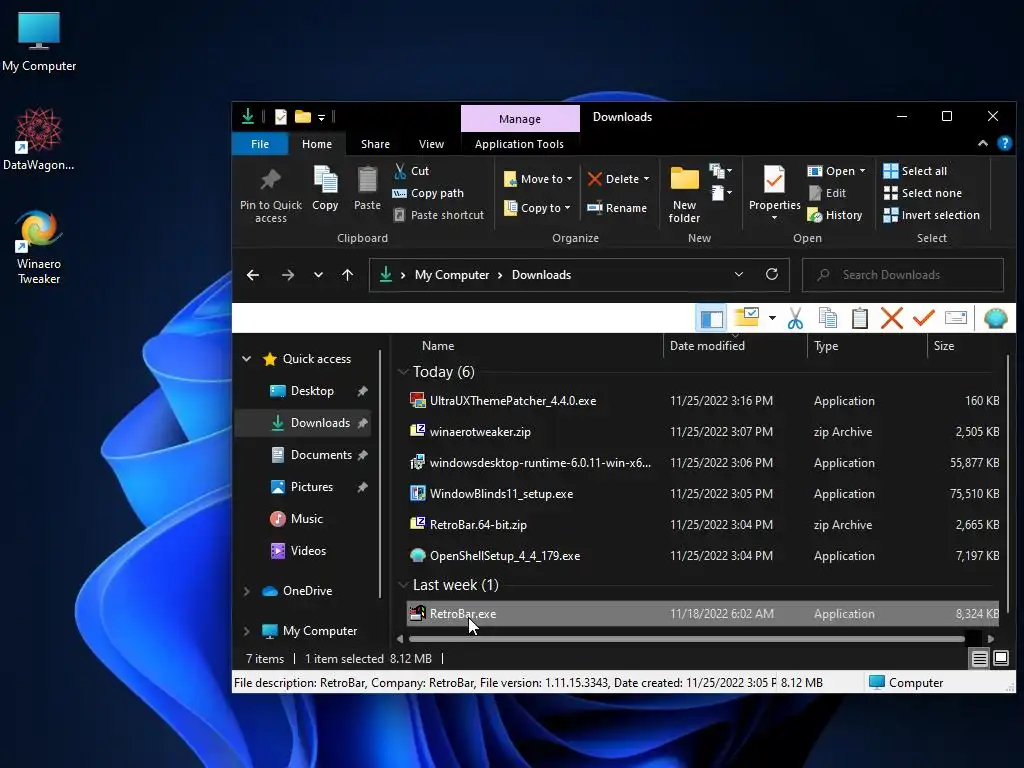
Task: Click Paste clipboard icon in Open-Shell toolbar
Action: pos(859,319)
